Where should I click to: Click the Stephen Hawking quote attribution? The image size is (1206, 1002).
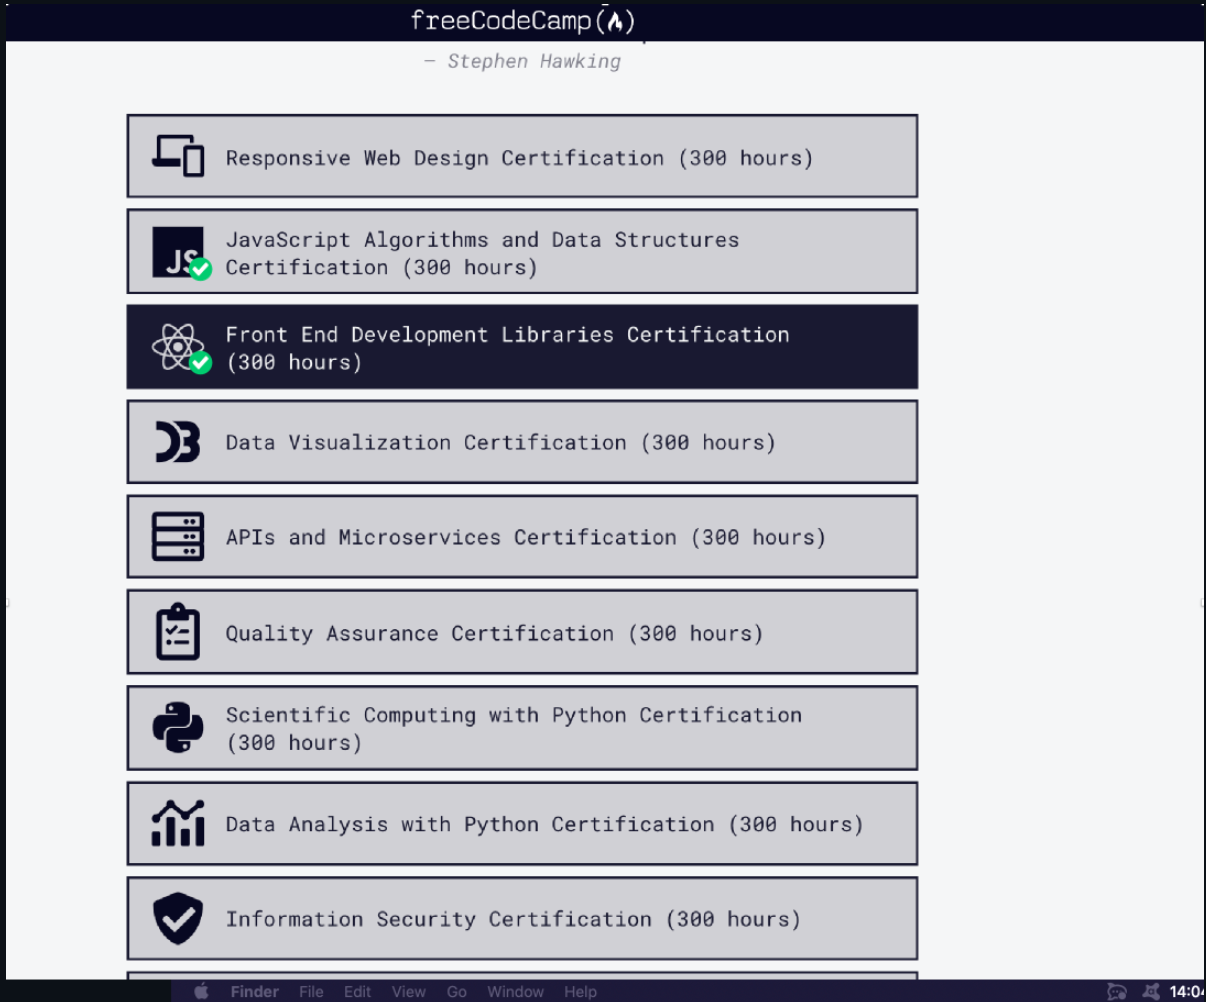pyautogui.click(x=522, y=61)
